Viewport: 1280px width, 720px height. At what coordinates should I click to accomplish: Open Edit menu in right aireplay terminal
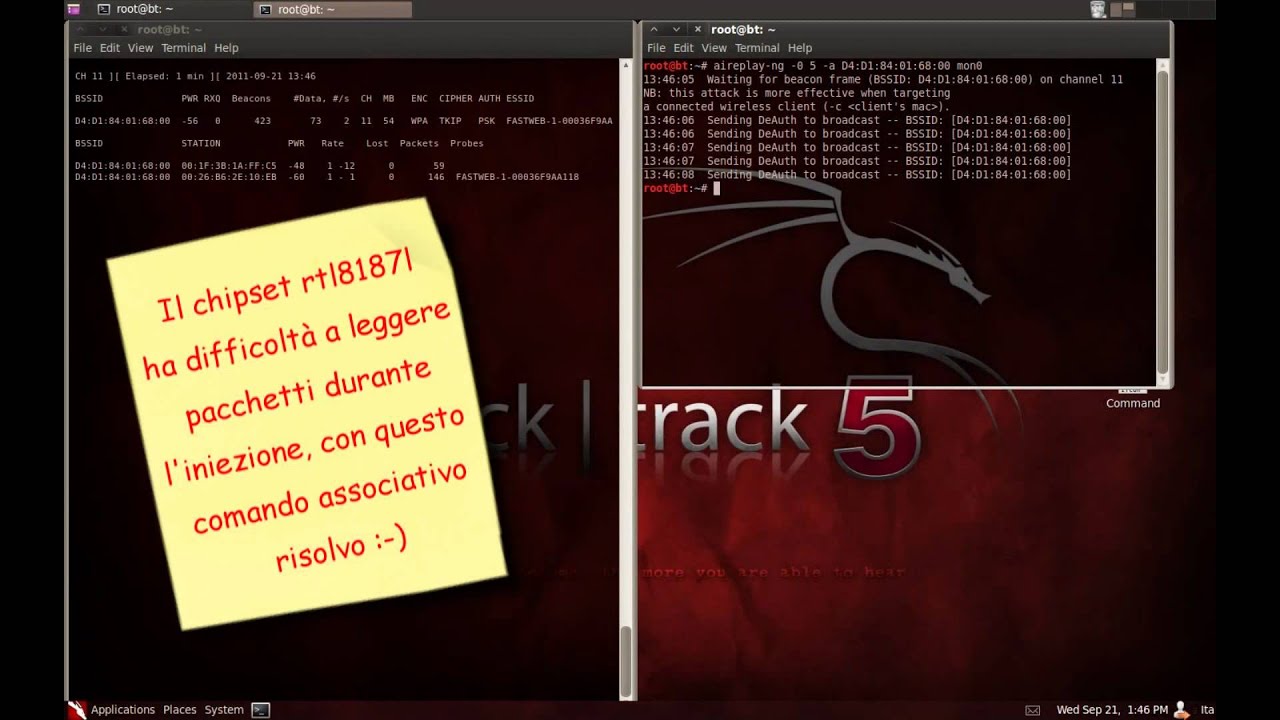(683, 48)
